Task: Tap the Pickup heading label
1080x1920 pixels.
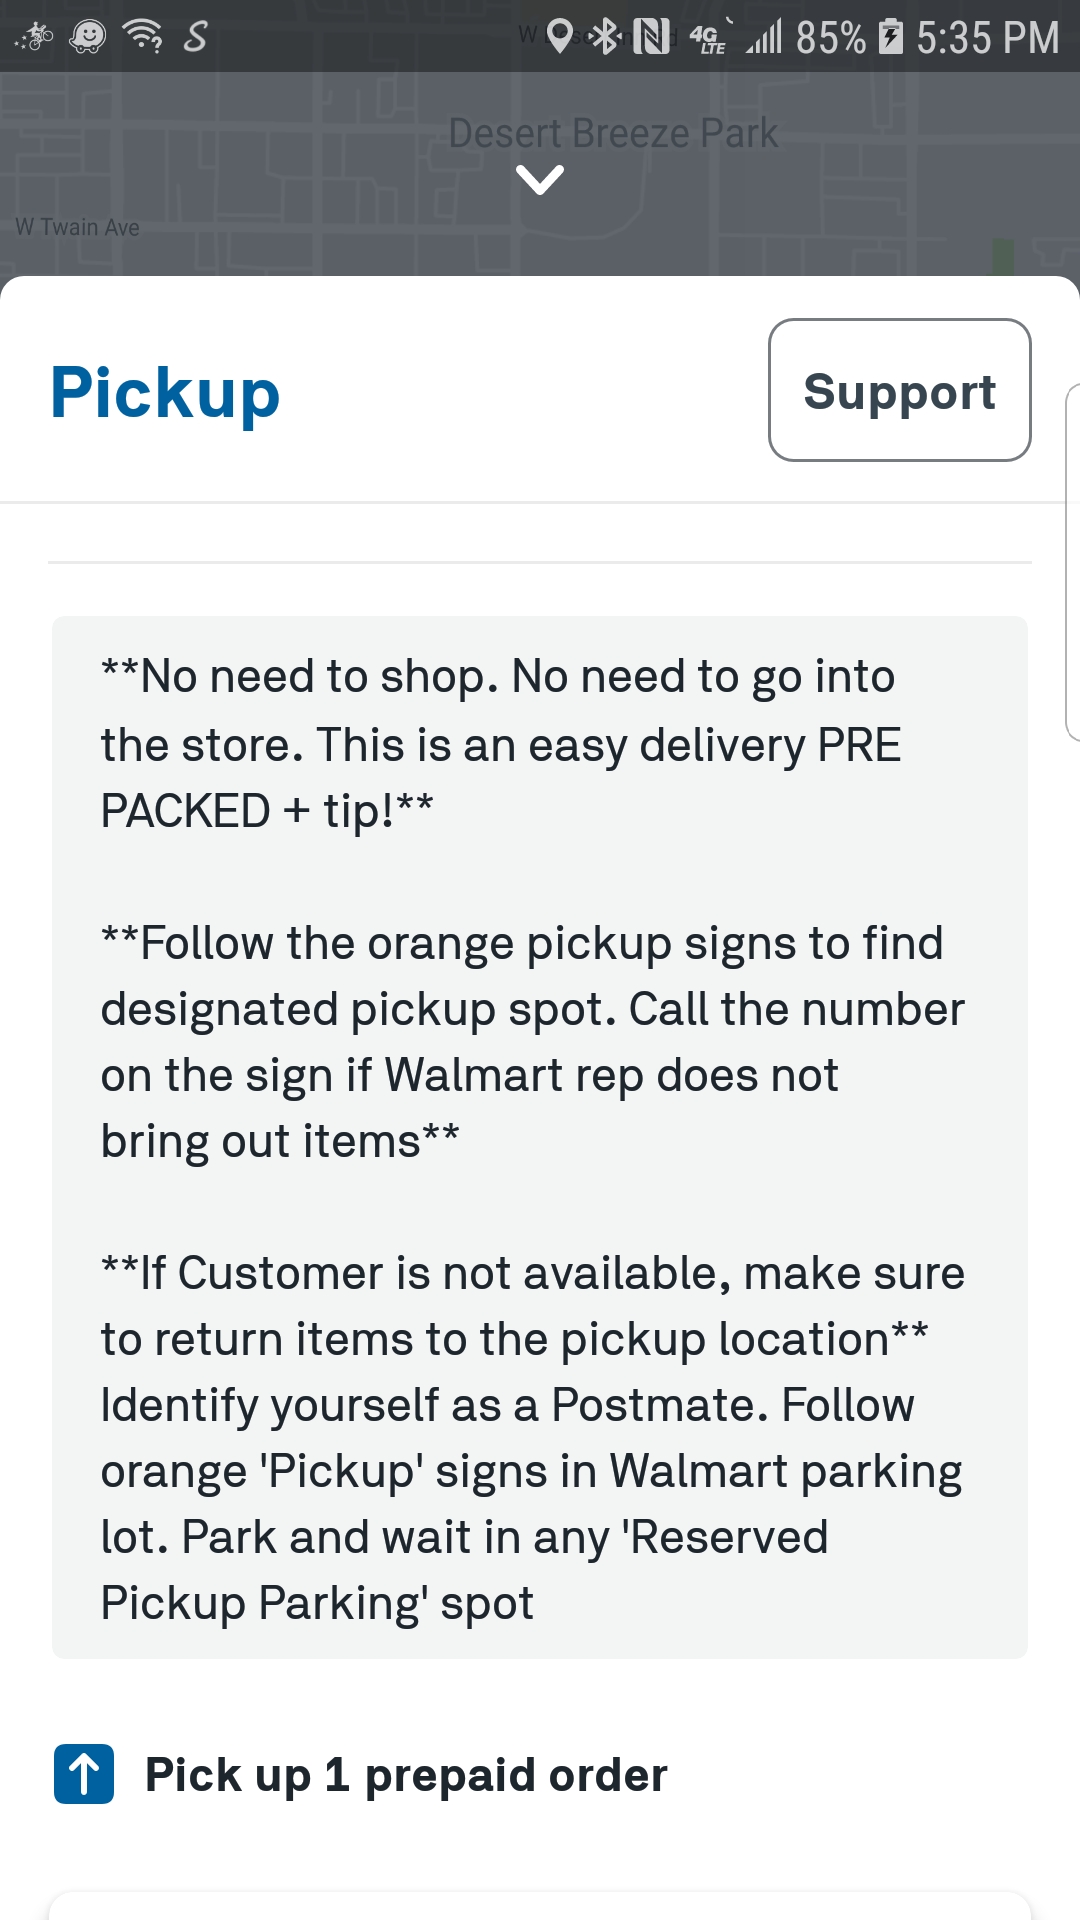Action: click(x=164, y=392)
